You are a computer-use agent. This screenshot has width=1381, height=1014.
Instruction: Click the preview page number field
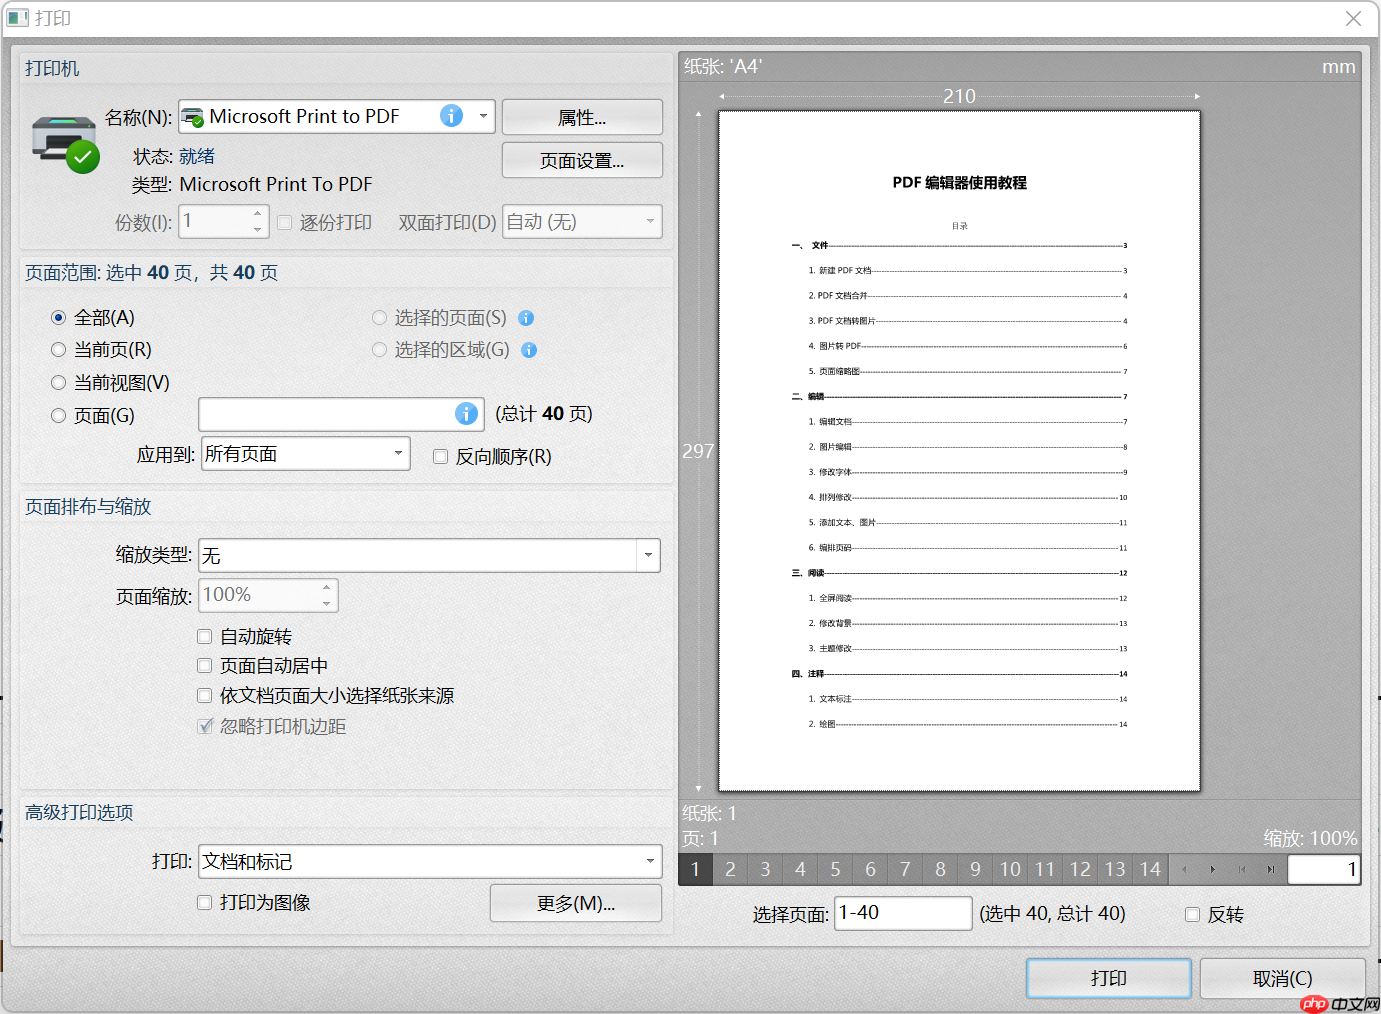pyautogui.click(x=1324, y=869)
